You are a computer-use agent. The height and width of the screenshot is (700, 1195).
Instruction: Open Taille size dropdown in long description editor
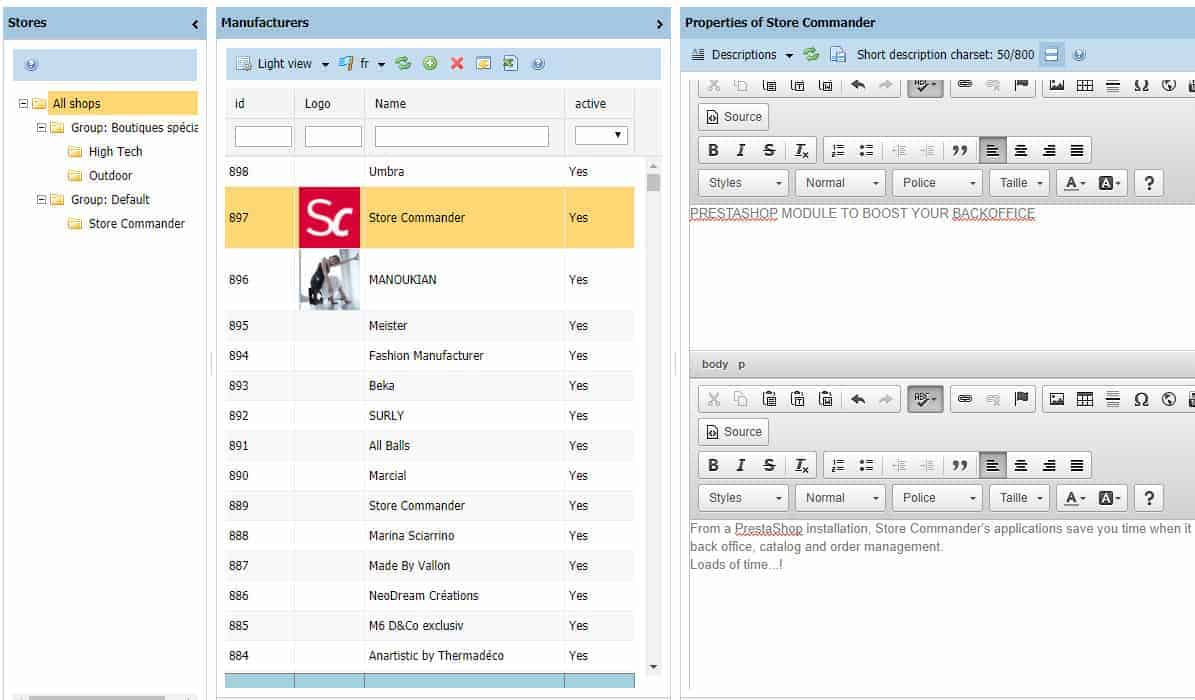click(x=1020, y=498)
